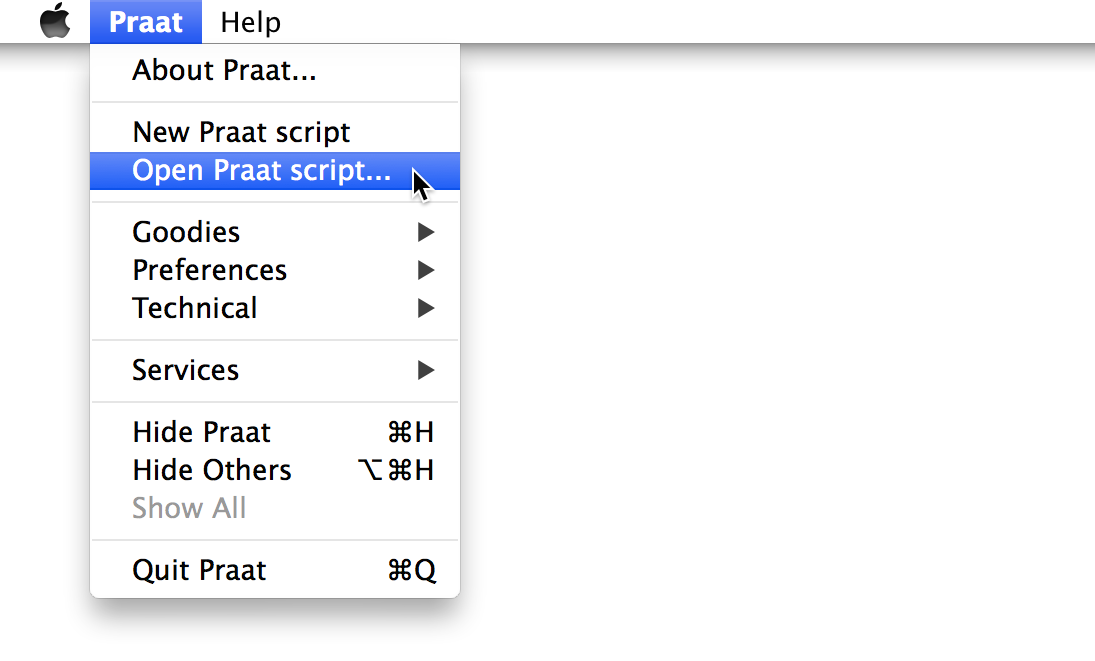Click the greyed-out Show All item
1095x661 pixels.
(x=189, y=508)
